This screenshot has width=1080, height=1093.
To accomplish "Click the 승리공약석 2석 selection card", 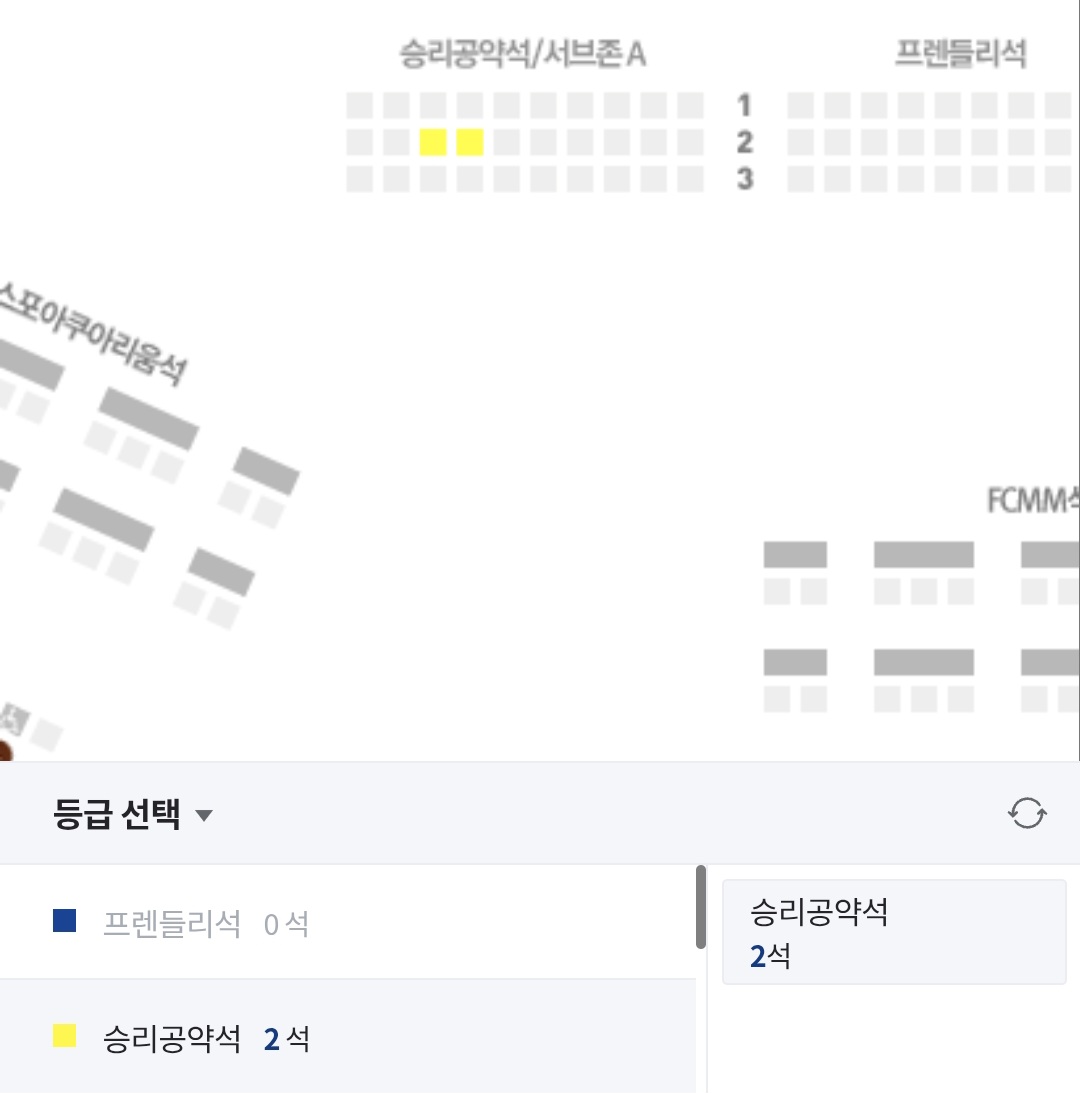I will tap(893, 932).
